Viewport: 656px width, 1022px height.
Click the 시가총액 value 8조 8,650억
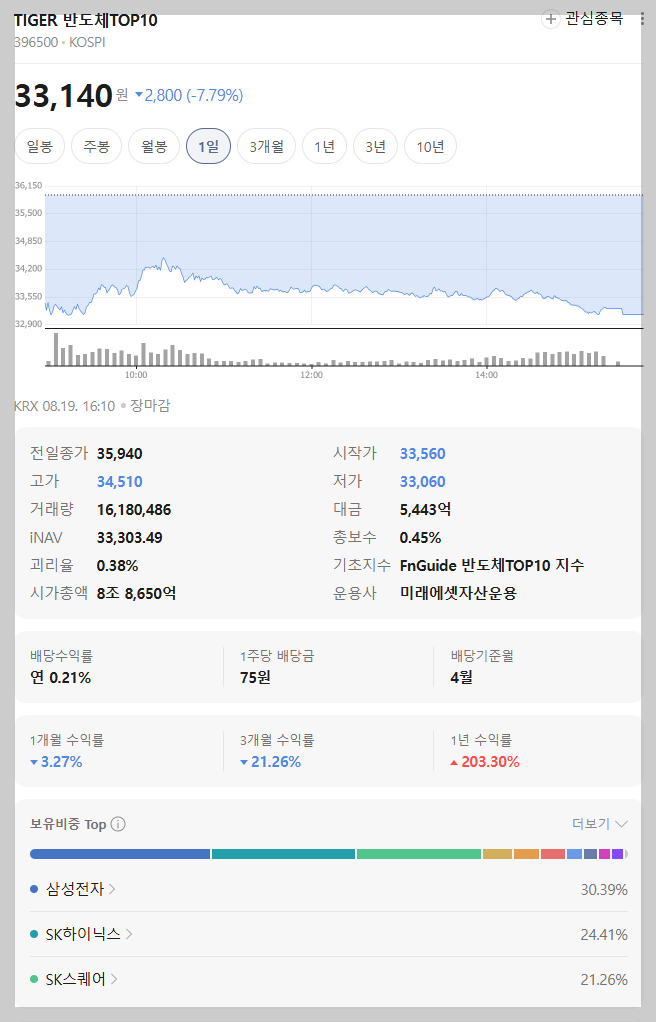pos(136,594)
